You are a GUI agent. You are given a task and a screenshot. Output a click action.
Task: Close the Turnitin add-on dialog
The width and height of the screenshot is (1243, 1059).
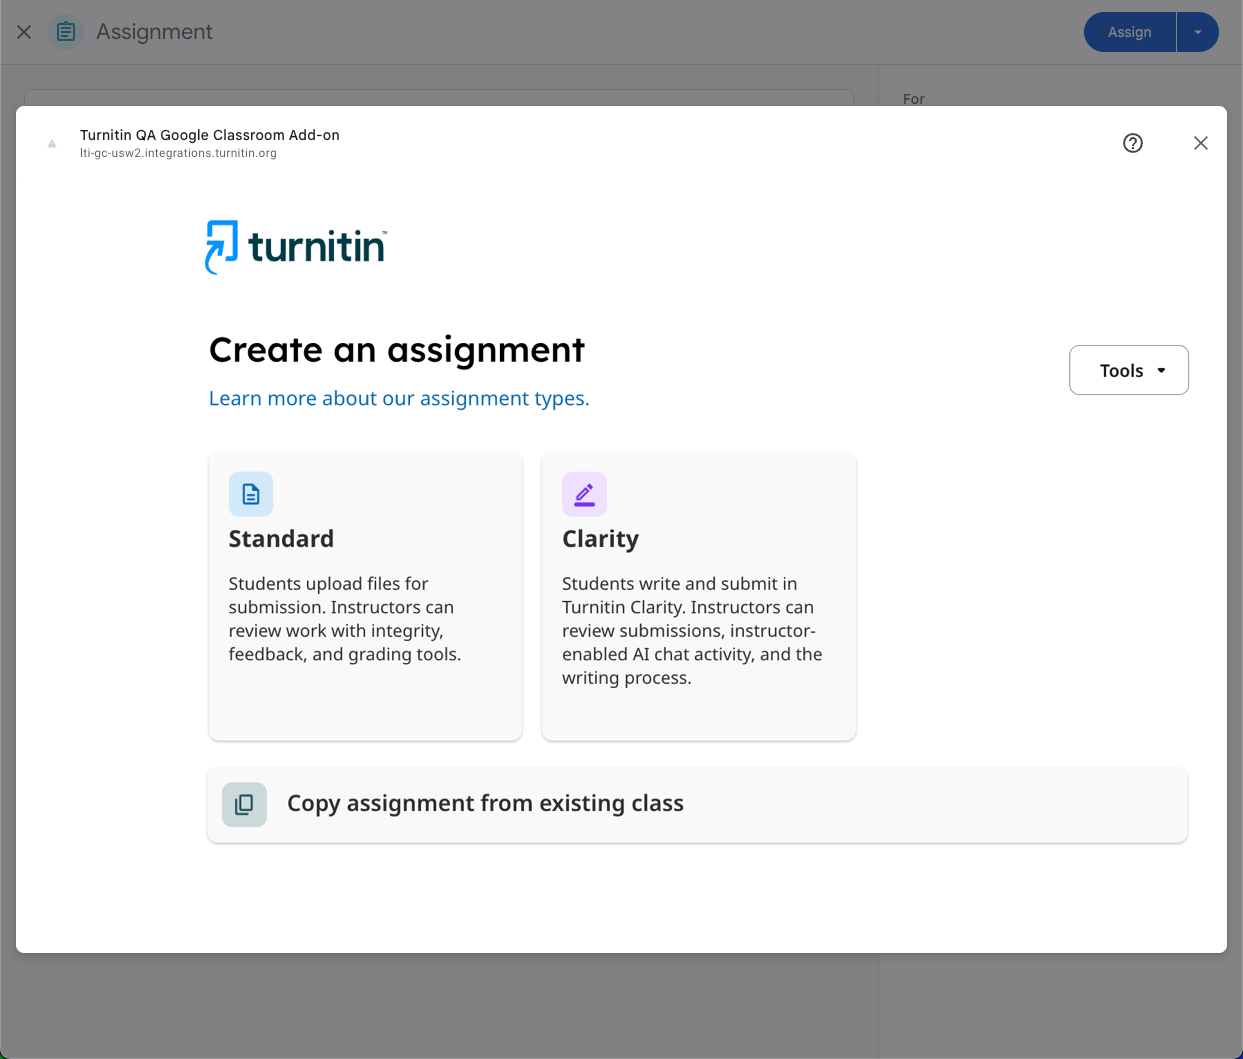point(1201,143)
